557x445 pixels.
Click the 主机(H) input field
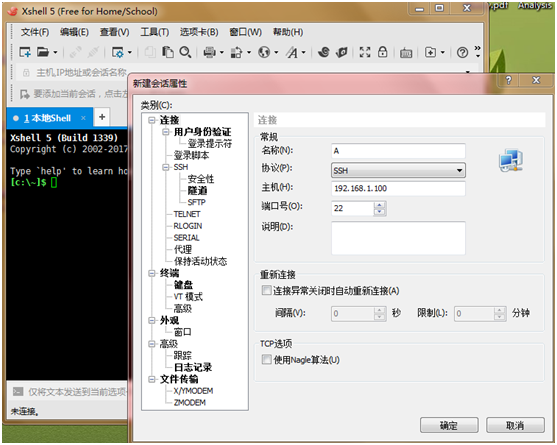[x=398, y=189]
